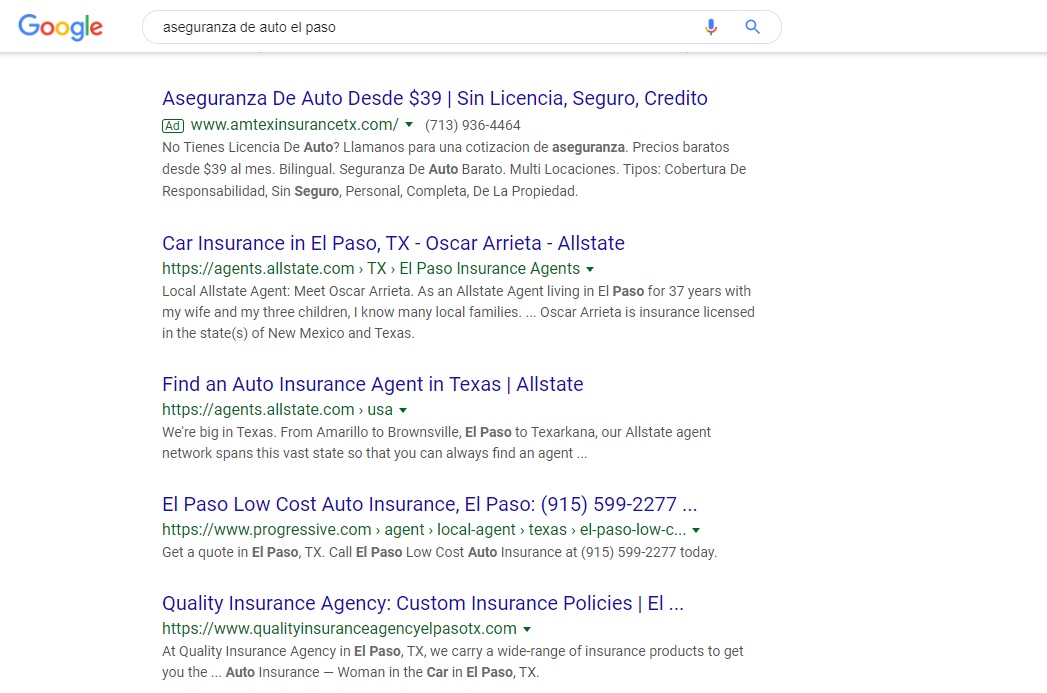Open Quality Insurance Agency result
This screenshot has width=1047, height=693.
[423, 603]
